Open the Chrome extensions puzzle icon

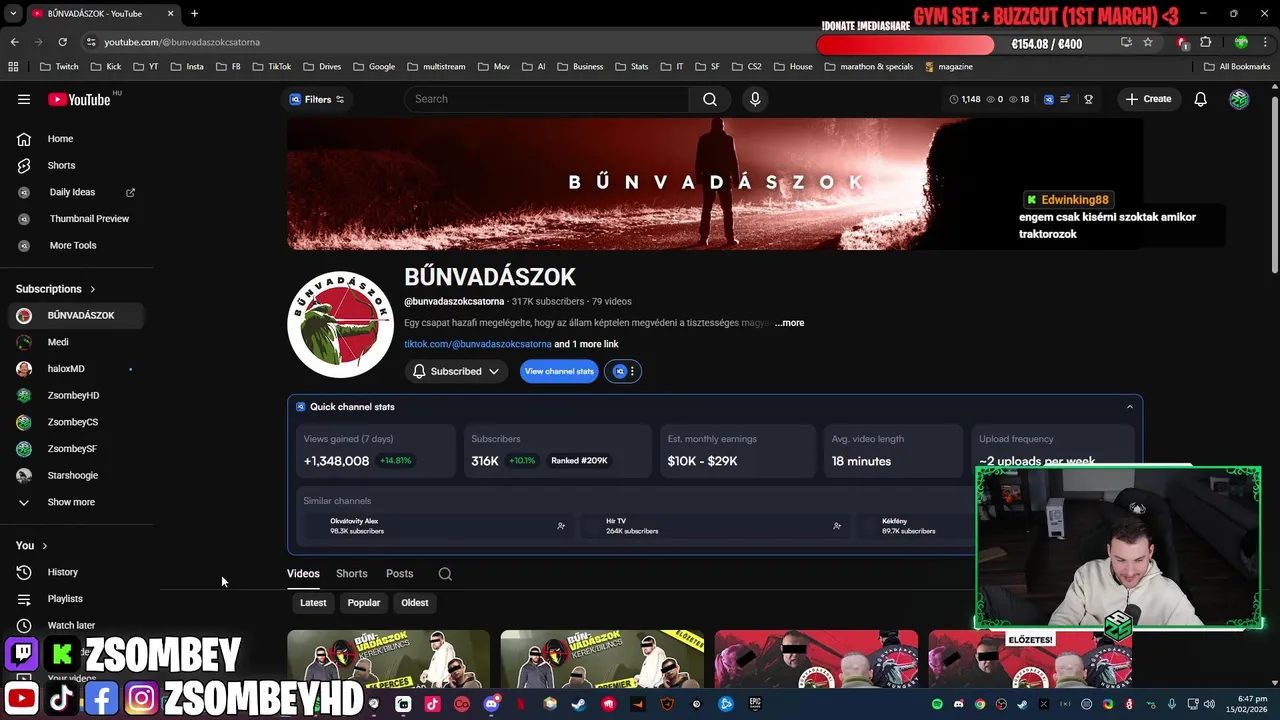tap(1205, 42)
